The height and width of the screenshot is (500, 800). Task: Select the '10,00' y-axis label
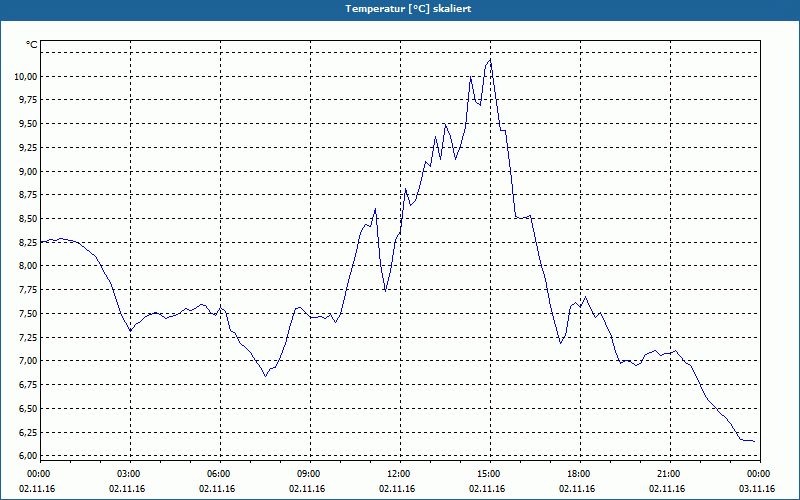tap(27, 77)
